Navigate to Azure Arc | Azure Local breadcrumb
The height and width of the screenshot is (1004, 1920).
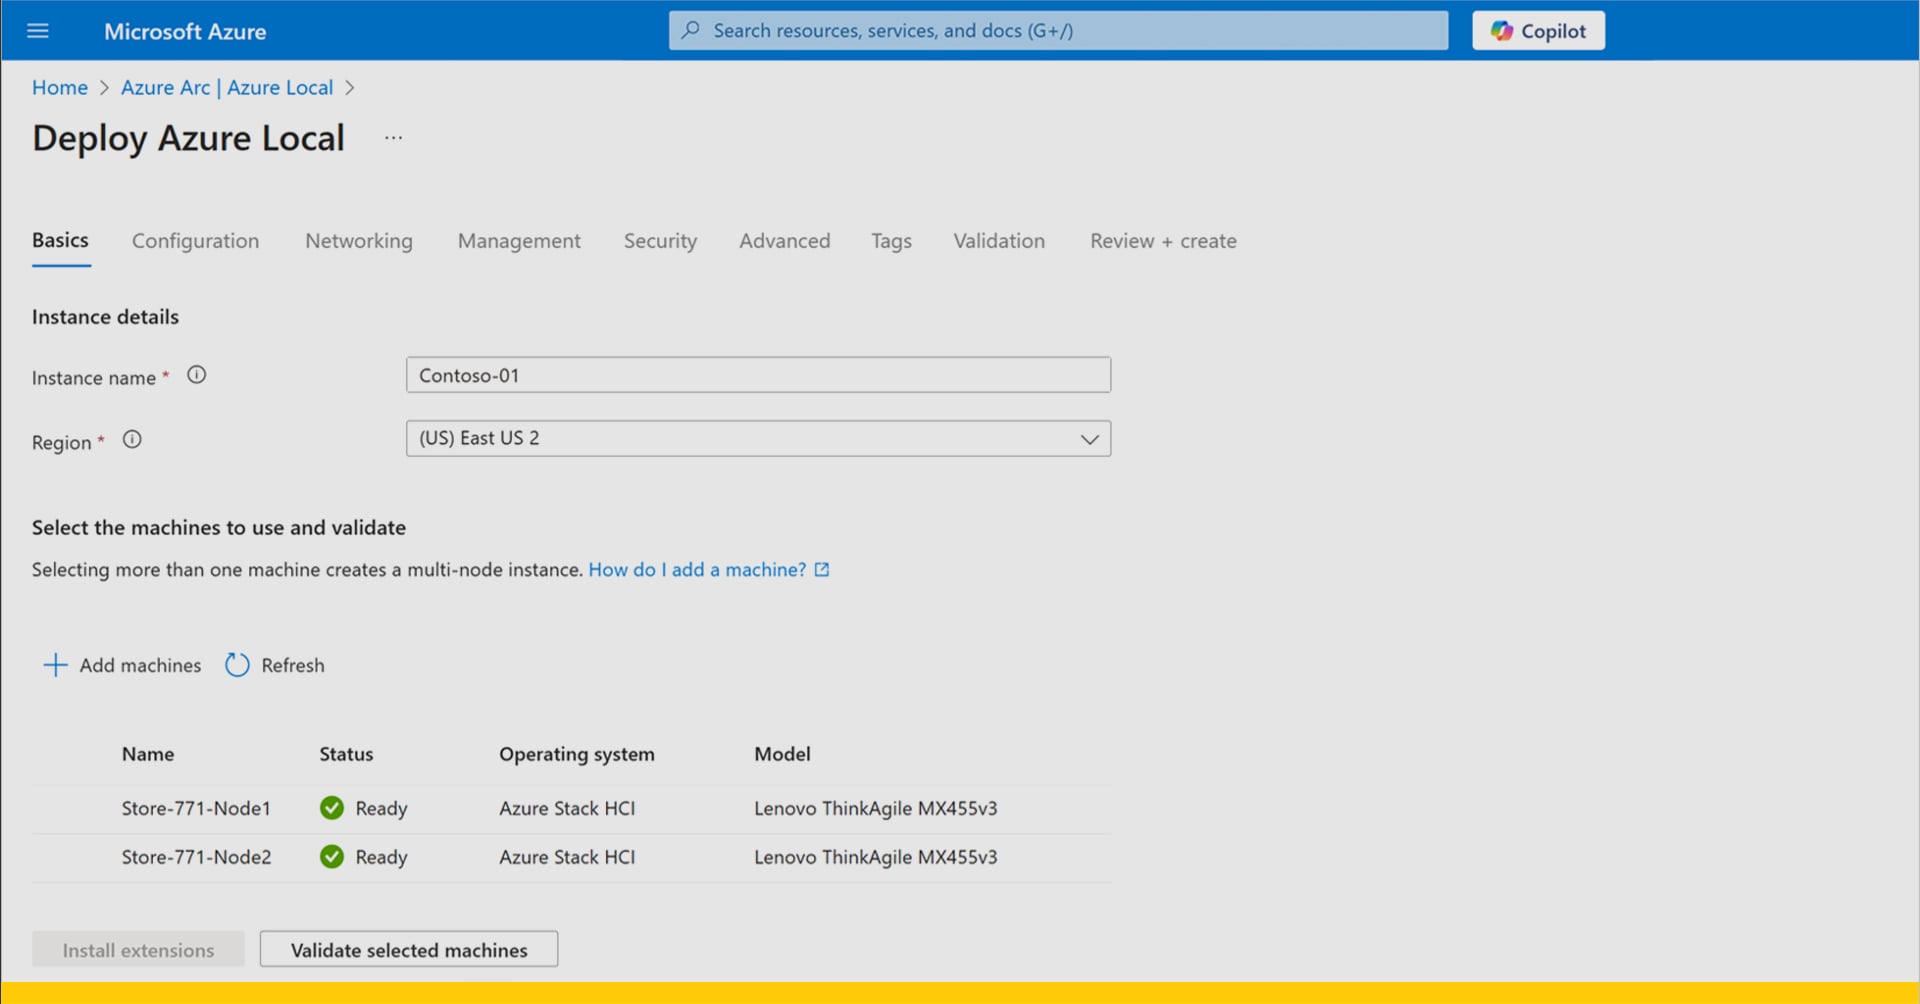pos(227,88)
